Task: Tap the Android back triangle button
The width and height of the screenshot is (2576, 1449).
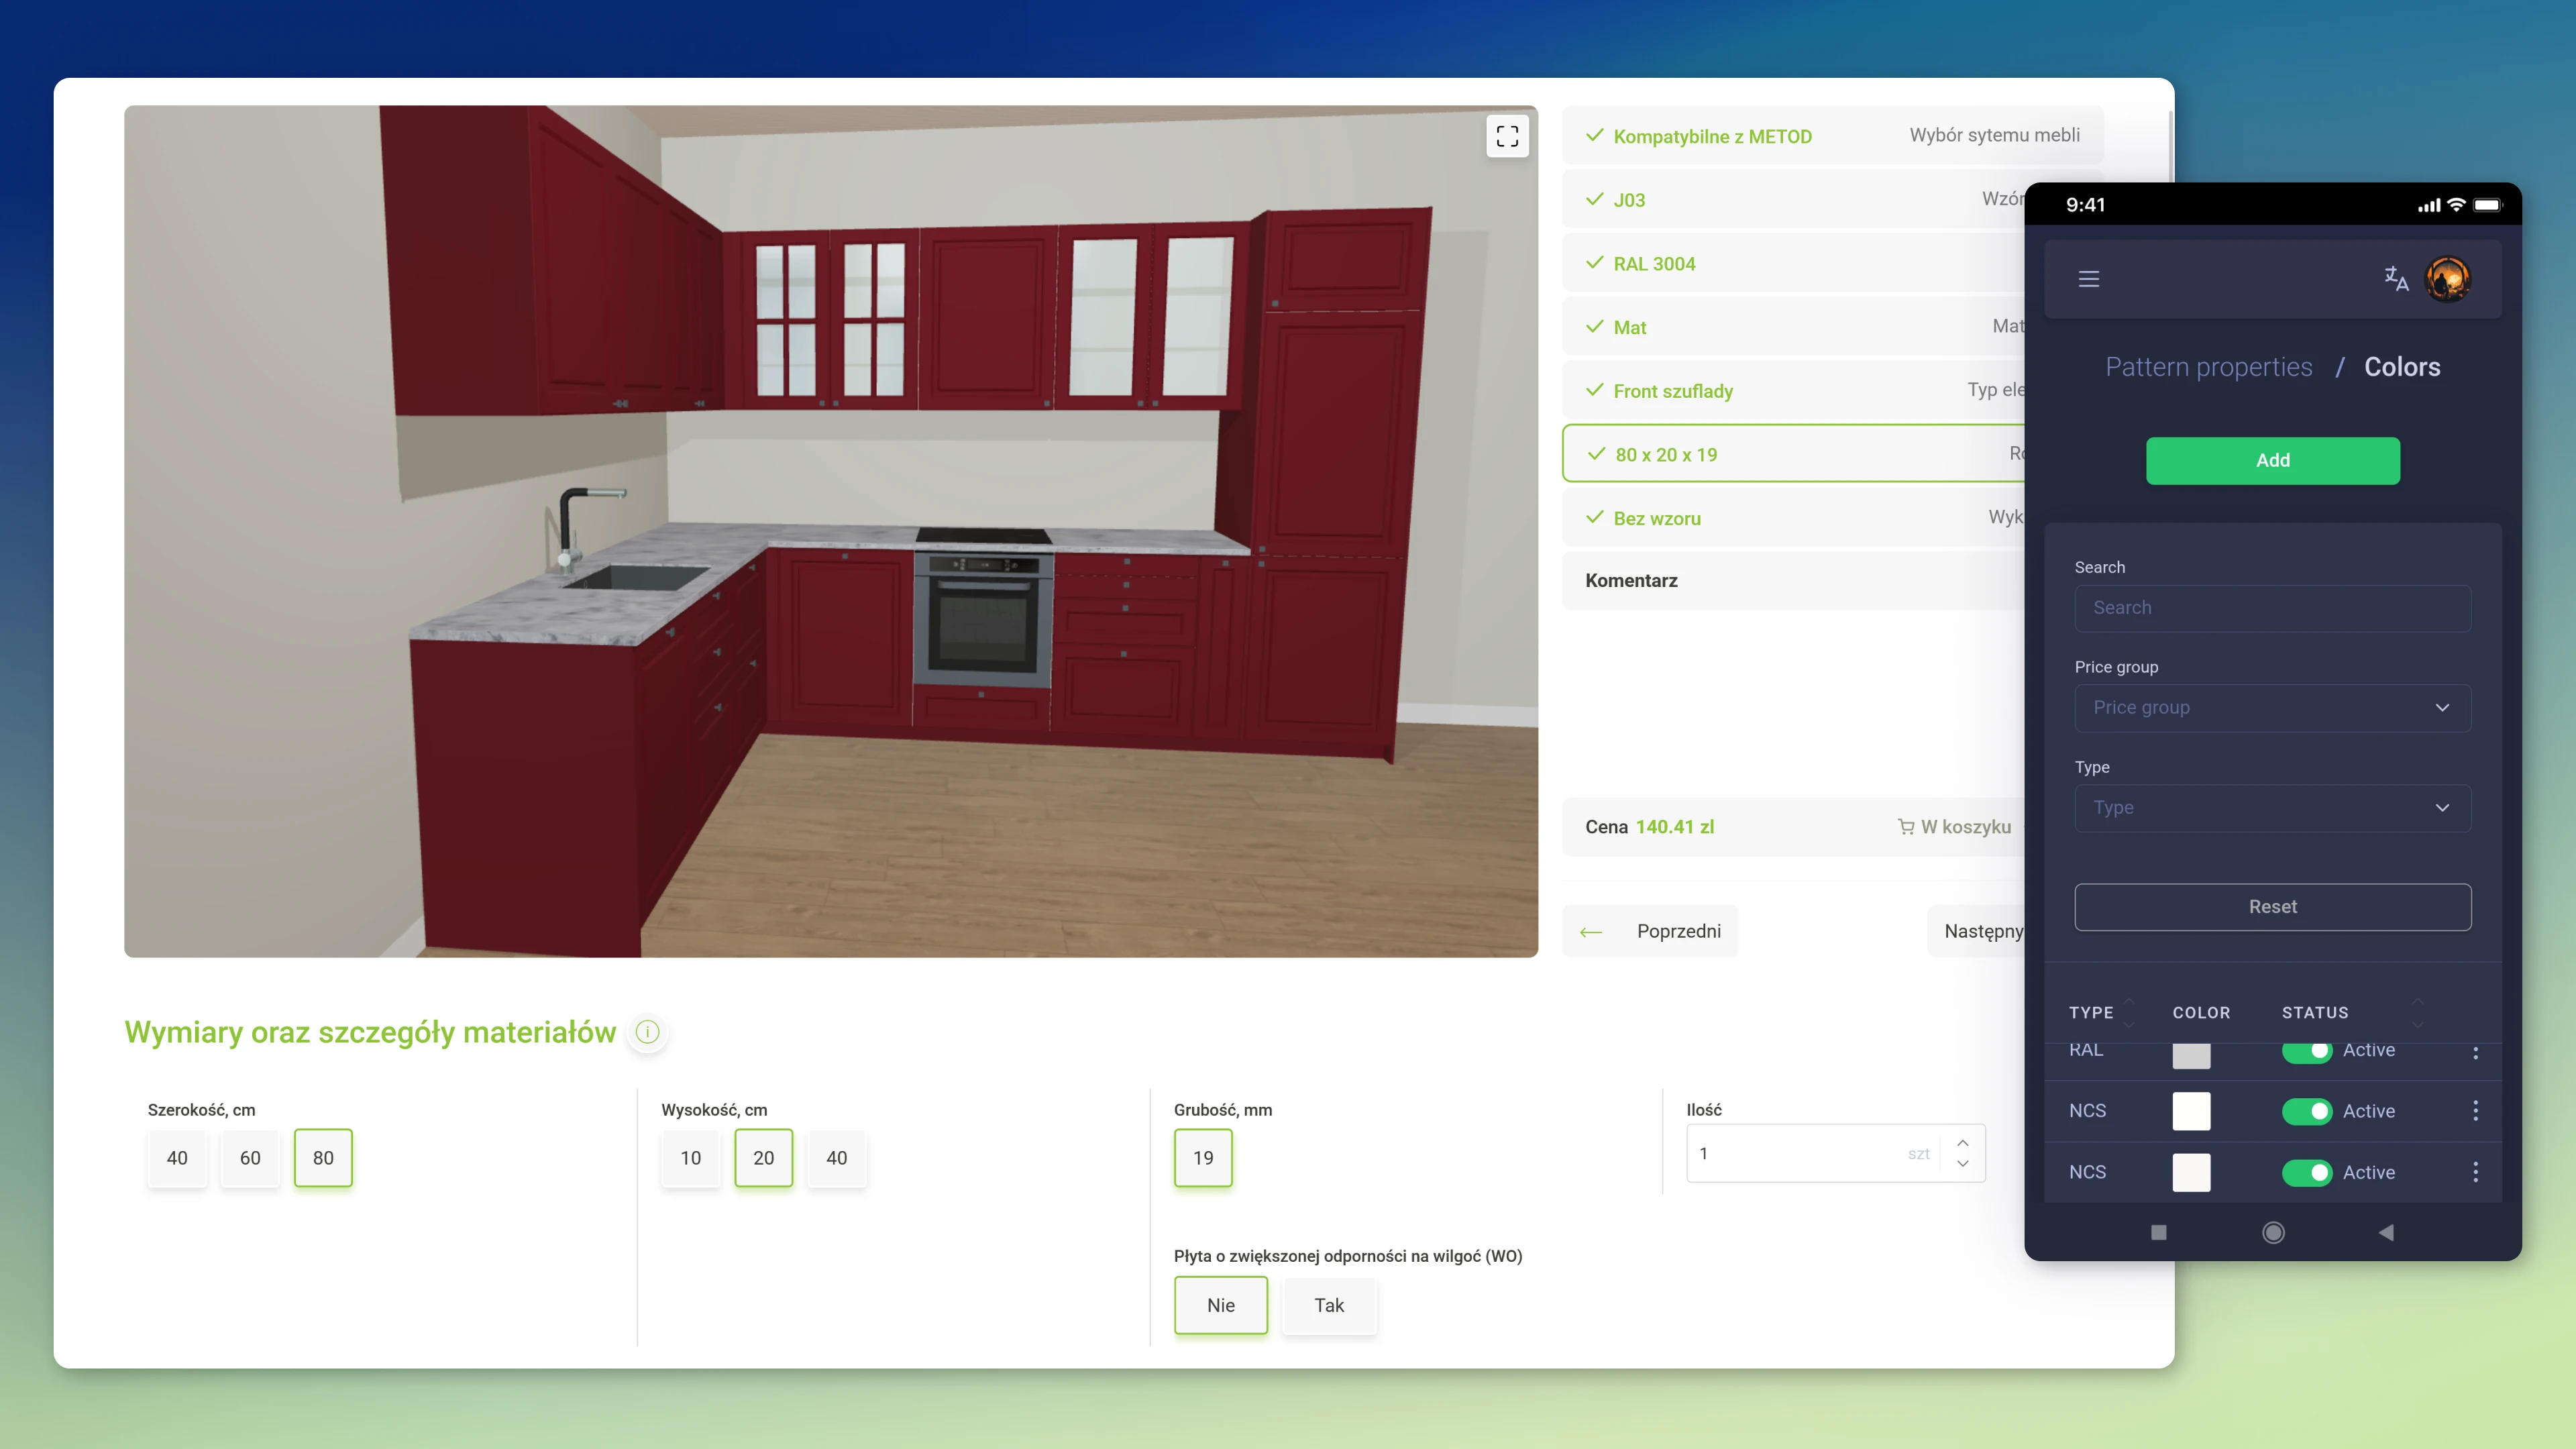Action: (2386, 1232)
